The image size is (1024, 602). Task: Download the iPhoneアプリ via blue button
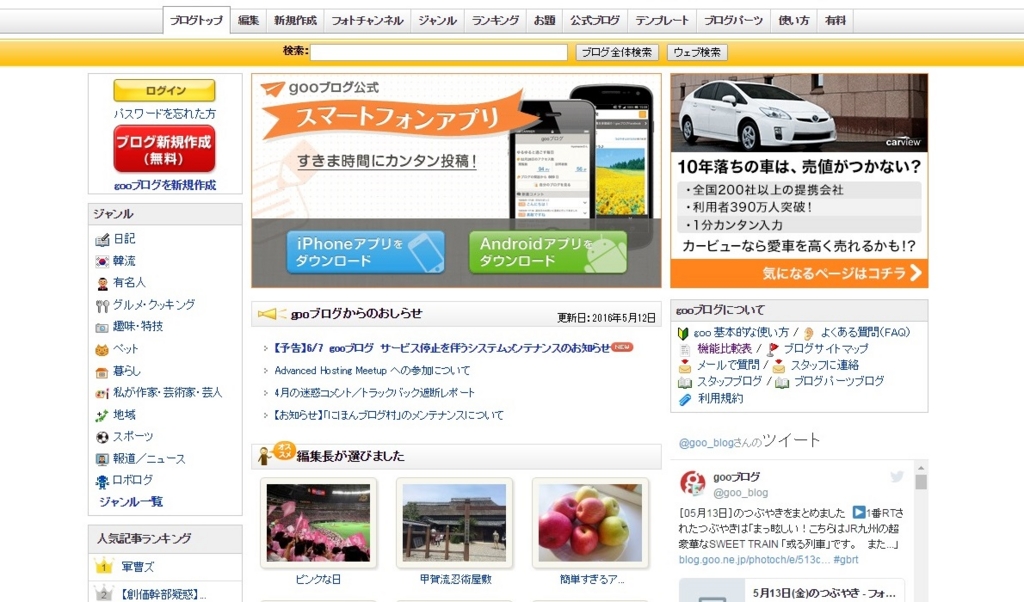pyautogui.click(x=365, y=252)
